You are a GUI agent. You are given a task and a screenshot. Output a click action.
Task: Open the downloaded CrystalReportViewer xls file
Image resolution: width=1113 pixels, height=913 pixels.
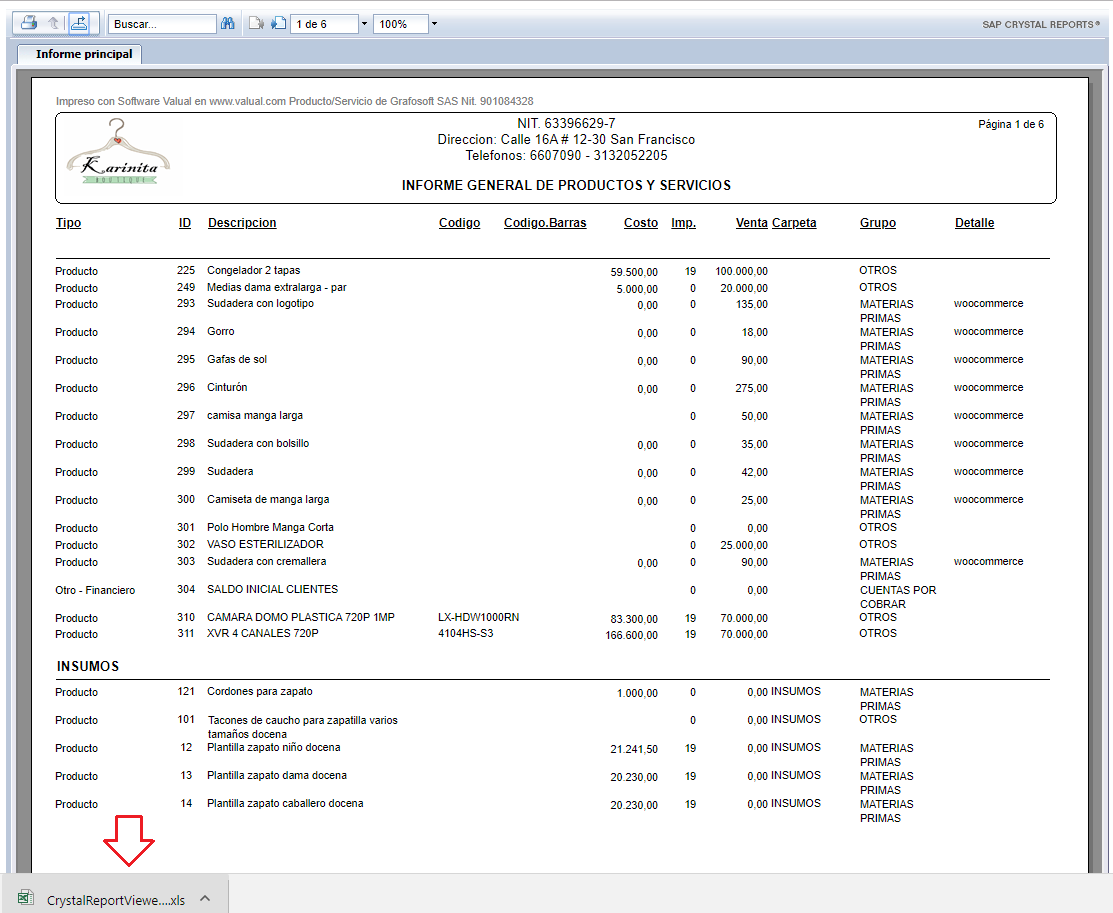pyautogui.click(x=115, y=900)
